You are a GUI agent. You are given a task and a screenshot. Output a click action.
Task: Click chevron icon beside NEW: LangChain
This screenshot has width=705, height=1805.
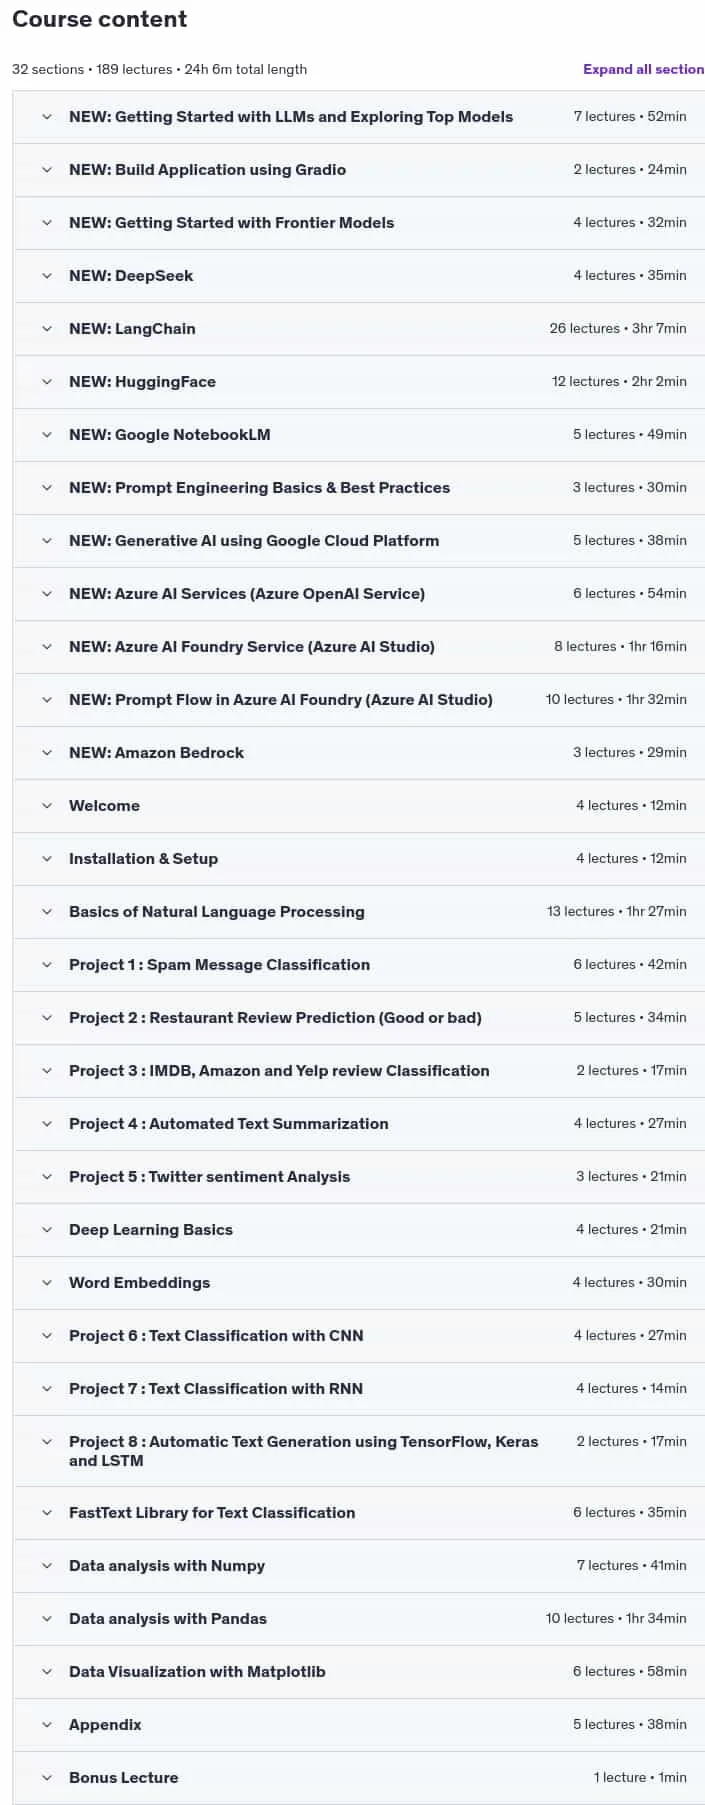tap(47, 329)
